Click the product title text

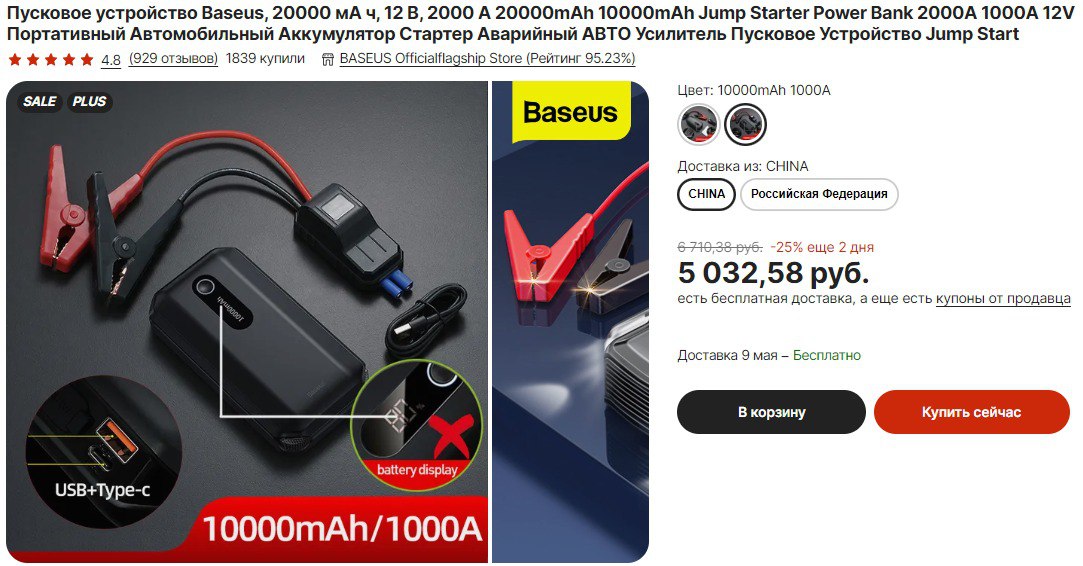541,23
